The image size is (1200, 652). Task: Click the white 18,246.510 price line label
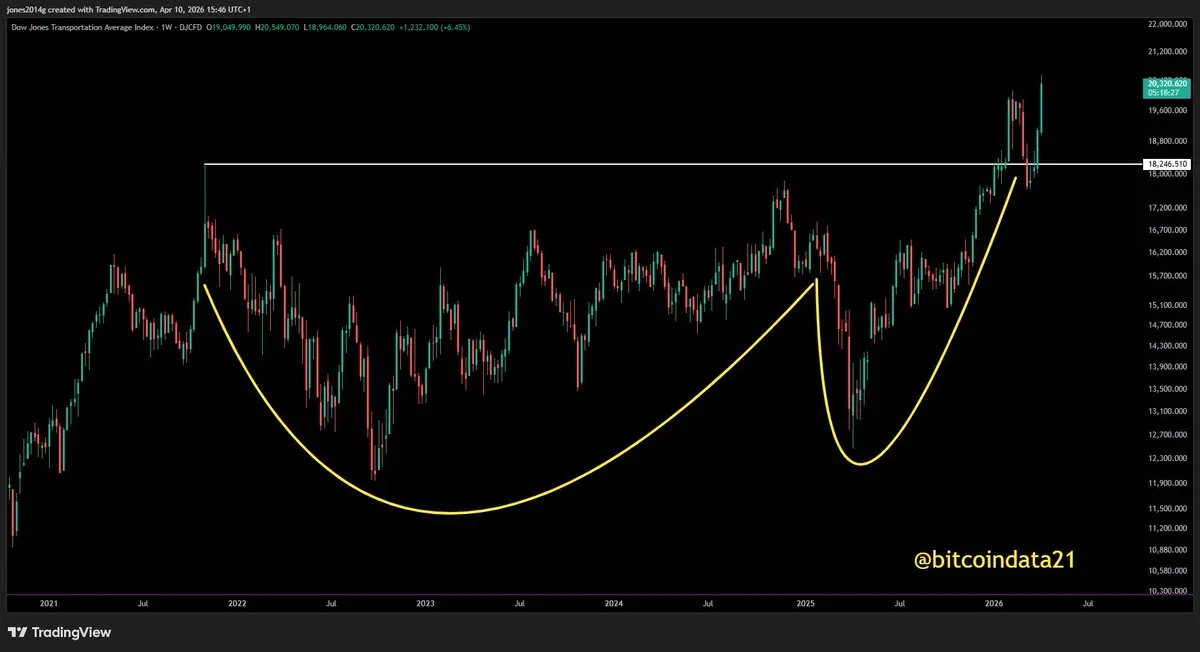[1167, 163]
